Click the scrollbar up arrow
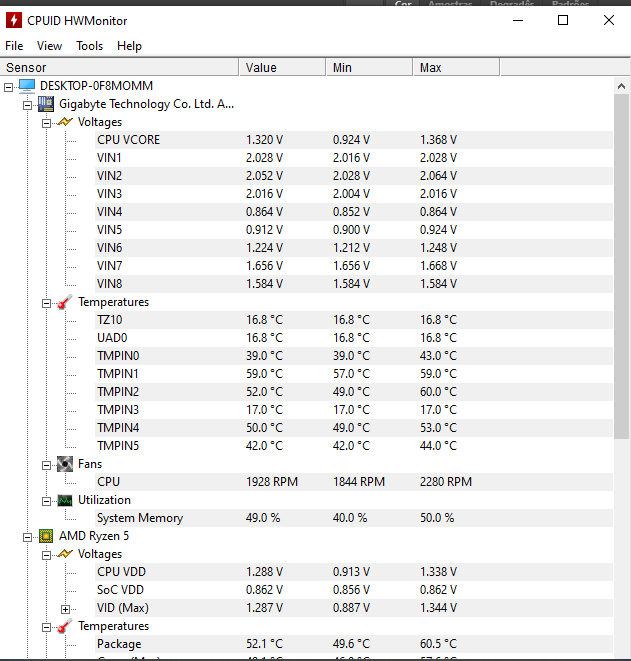Screen dimensions: 631x661 click(621, 86)
